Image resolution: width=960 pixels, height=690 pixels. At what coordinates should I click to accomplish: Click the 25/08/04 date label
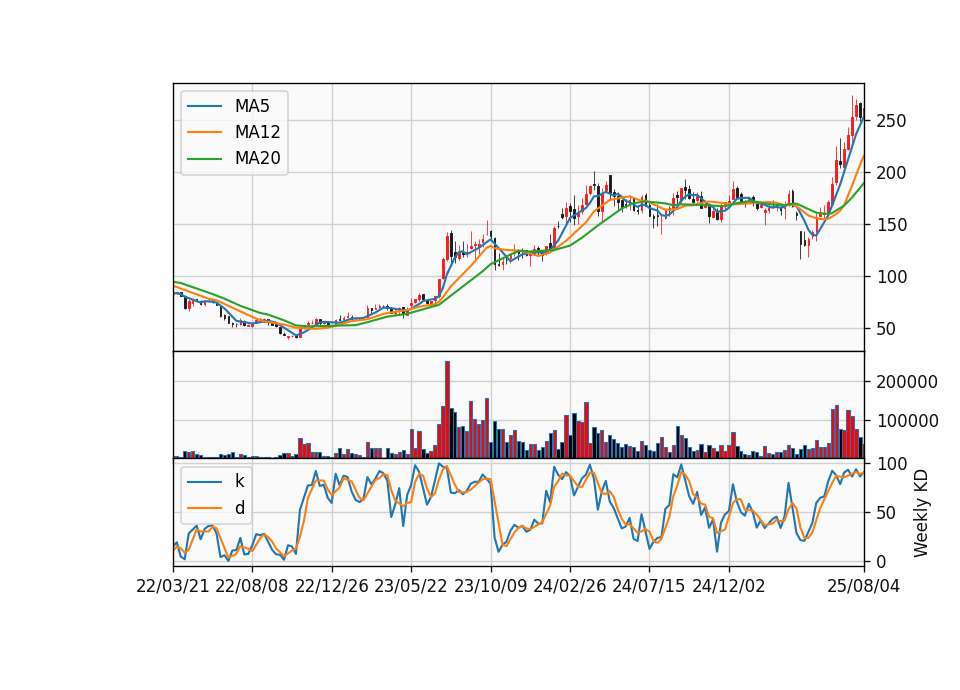(864, 586)
